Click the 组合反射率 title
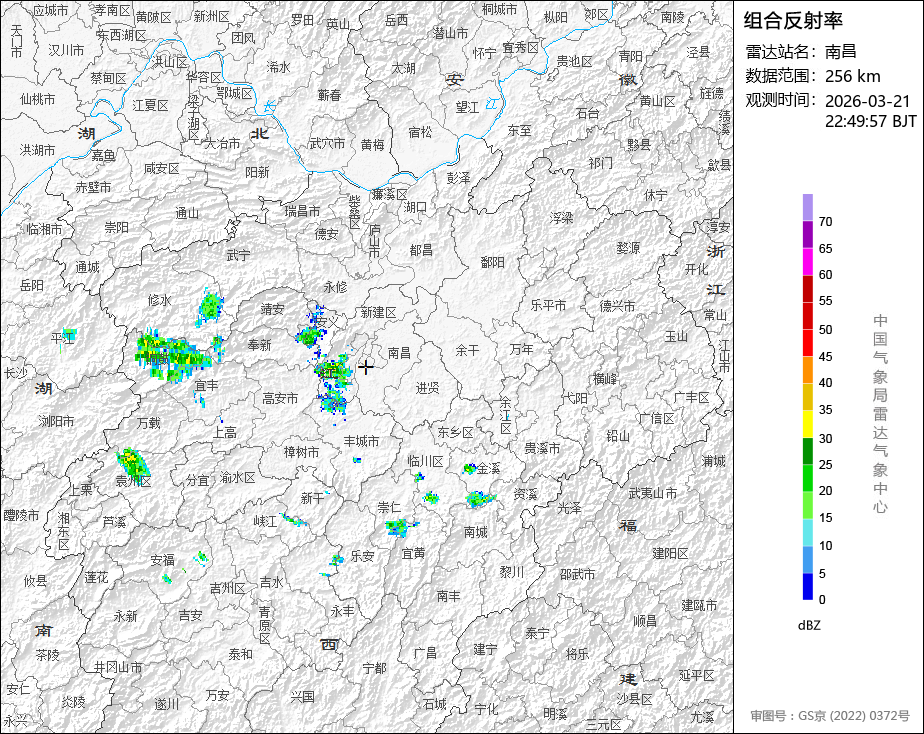This screenshot has width=924, height=734. tap(793, 21)
